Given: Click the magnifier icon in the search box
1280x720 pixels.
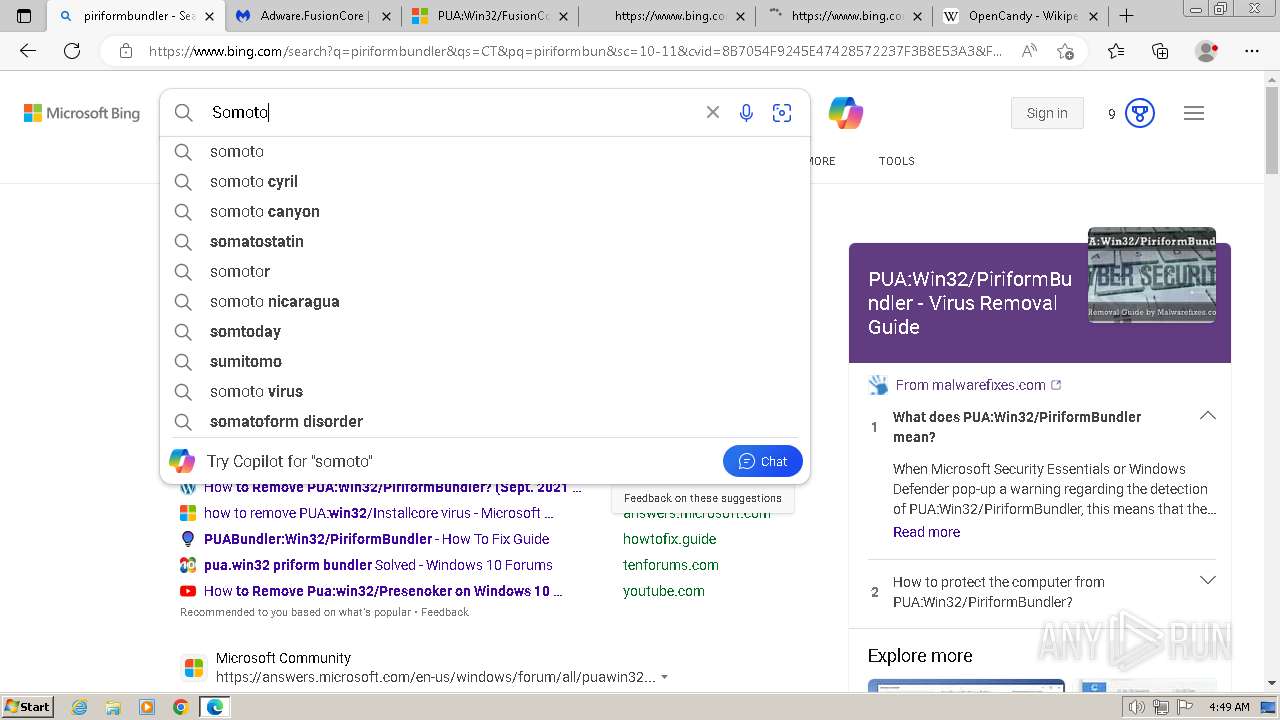Looking at the screenshot, I should [x=184, y=113].
